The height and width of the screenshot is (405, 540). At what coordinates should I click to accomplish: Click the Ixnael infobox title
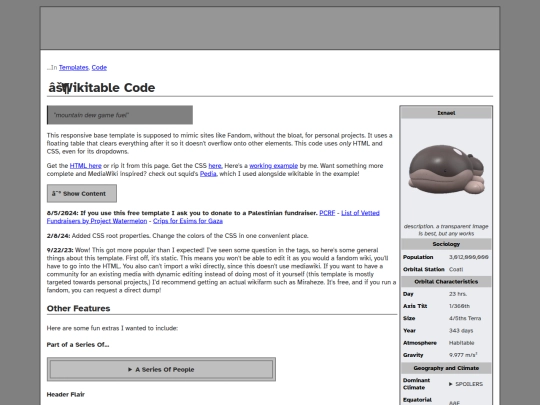(x=446, y=113)
